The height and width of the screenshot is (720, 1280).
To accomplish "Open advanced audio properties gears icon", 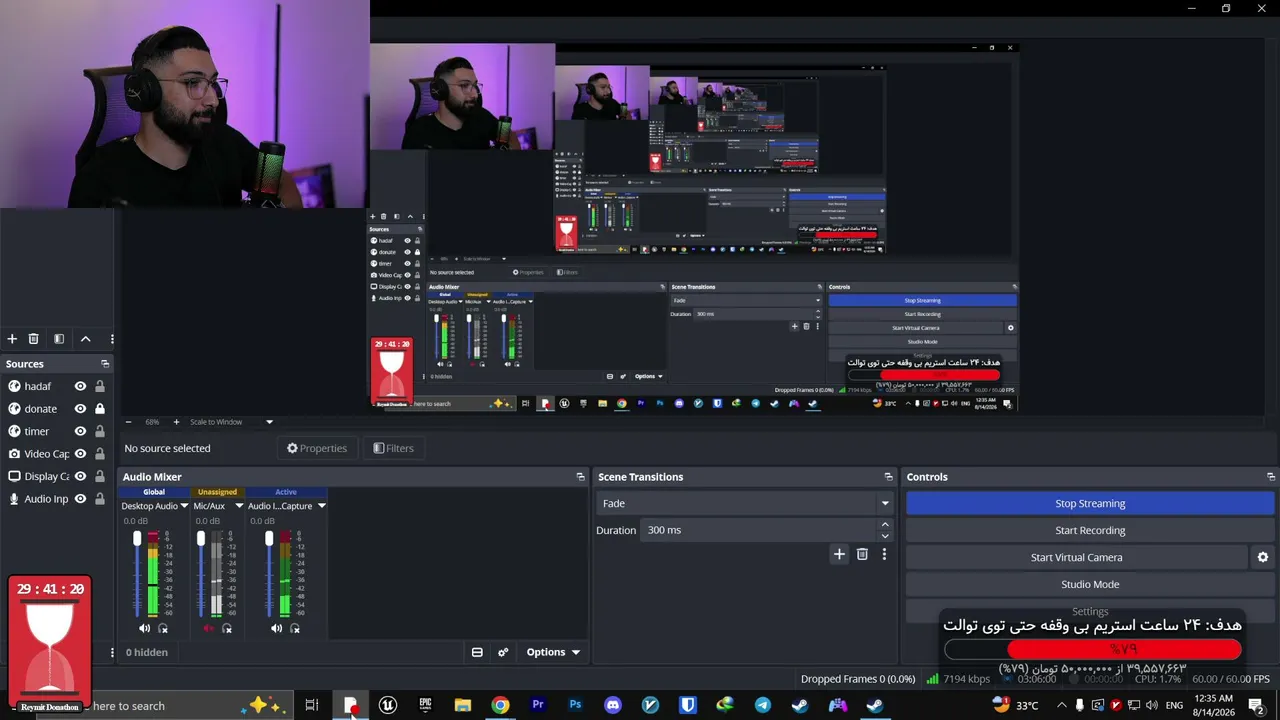I will click(x=503, y=652).
